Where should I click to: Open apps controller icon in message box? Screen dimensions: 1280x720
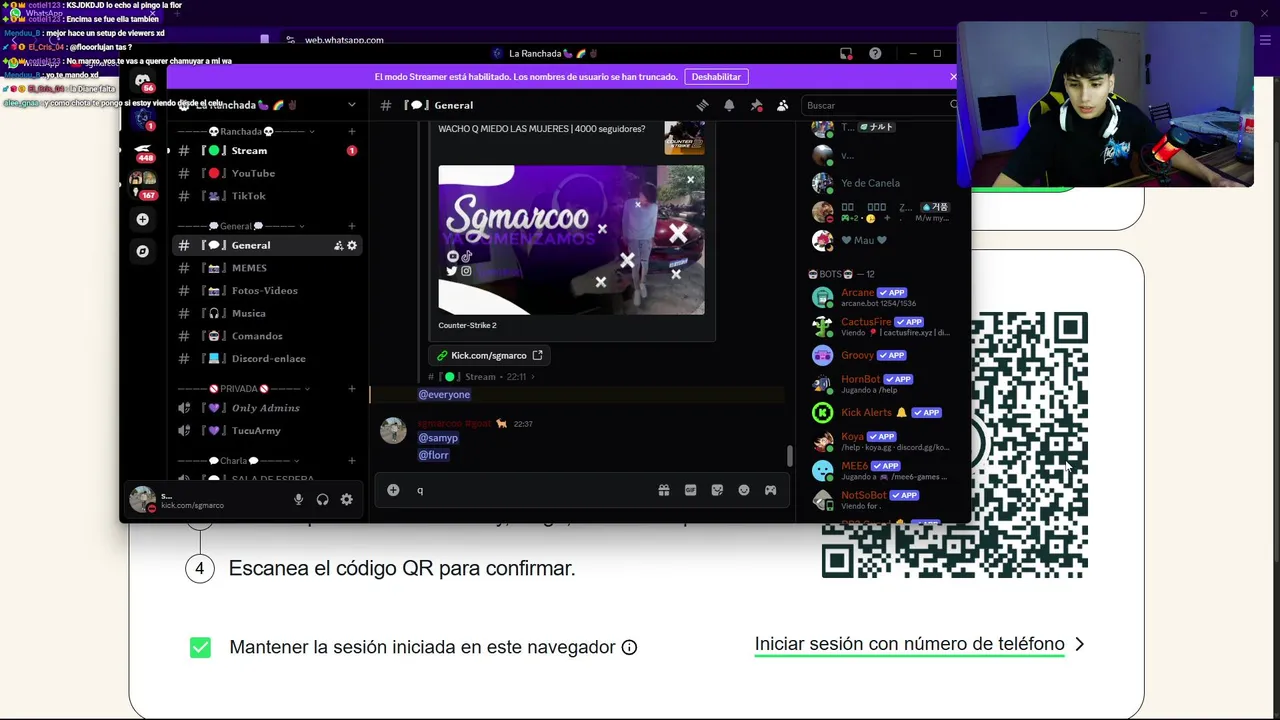(x=770, y=490)
